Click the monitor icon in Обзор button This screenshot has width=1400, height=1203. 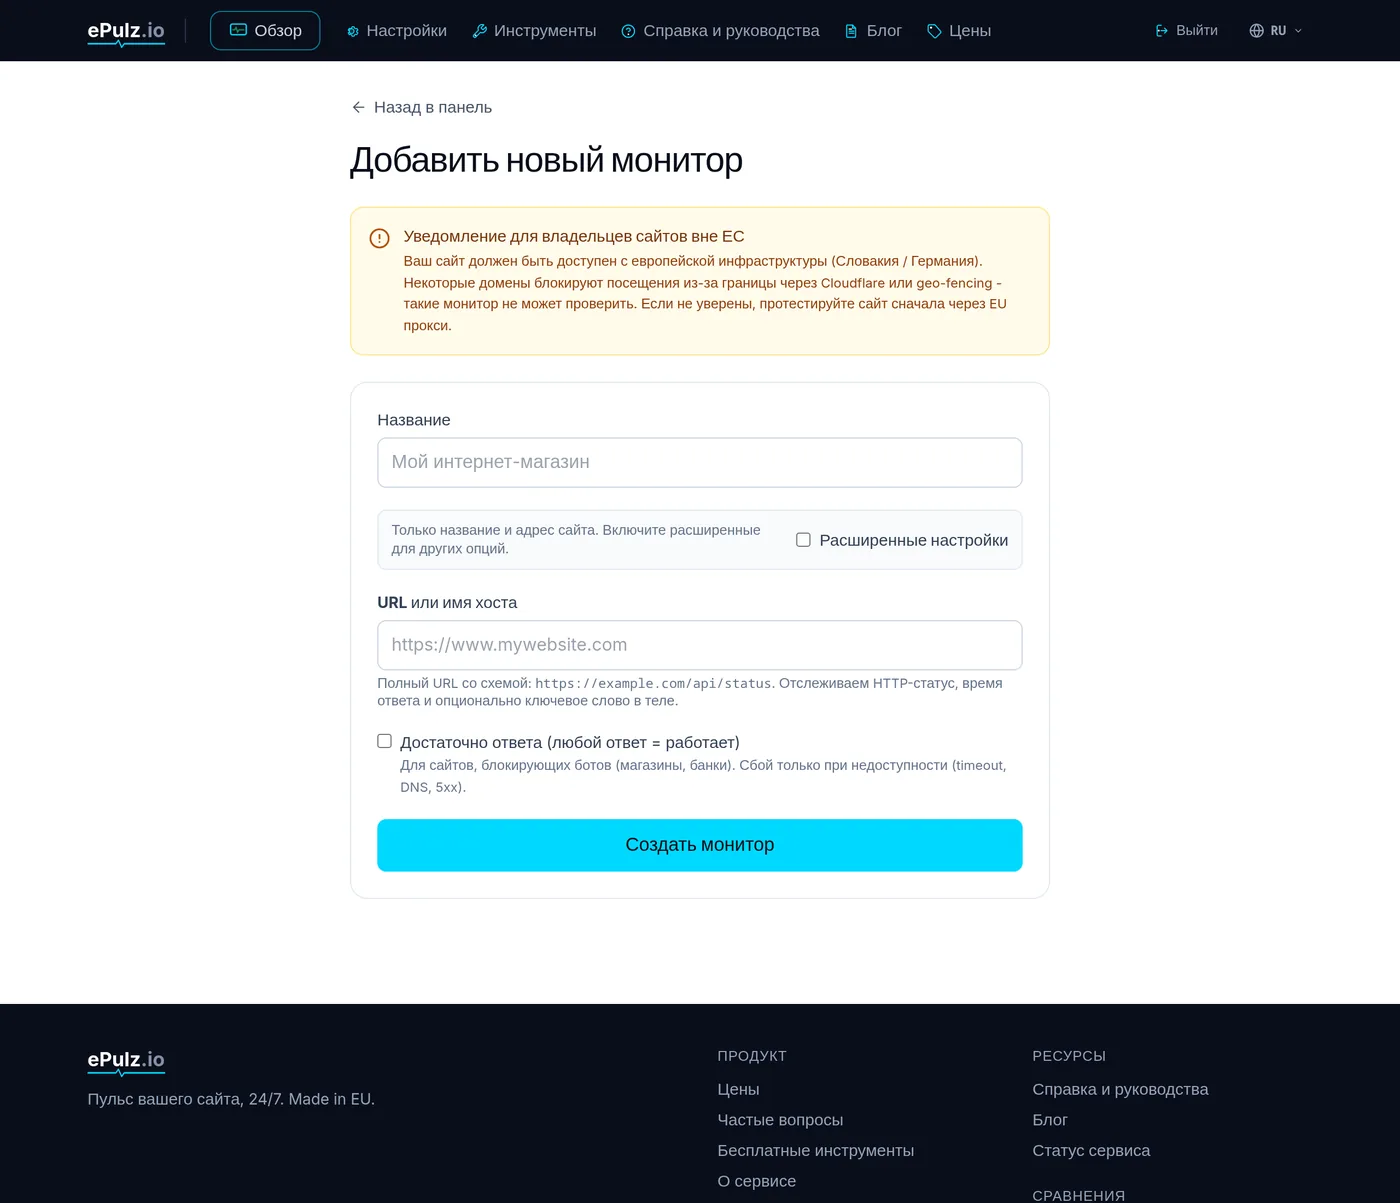point(238,30)
